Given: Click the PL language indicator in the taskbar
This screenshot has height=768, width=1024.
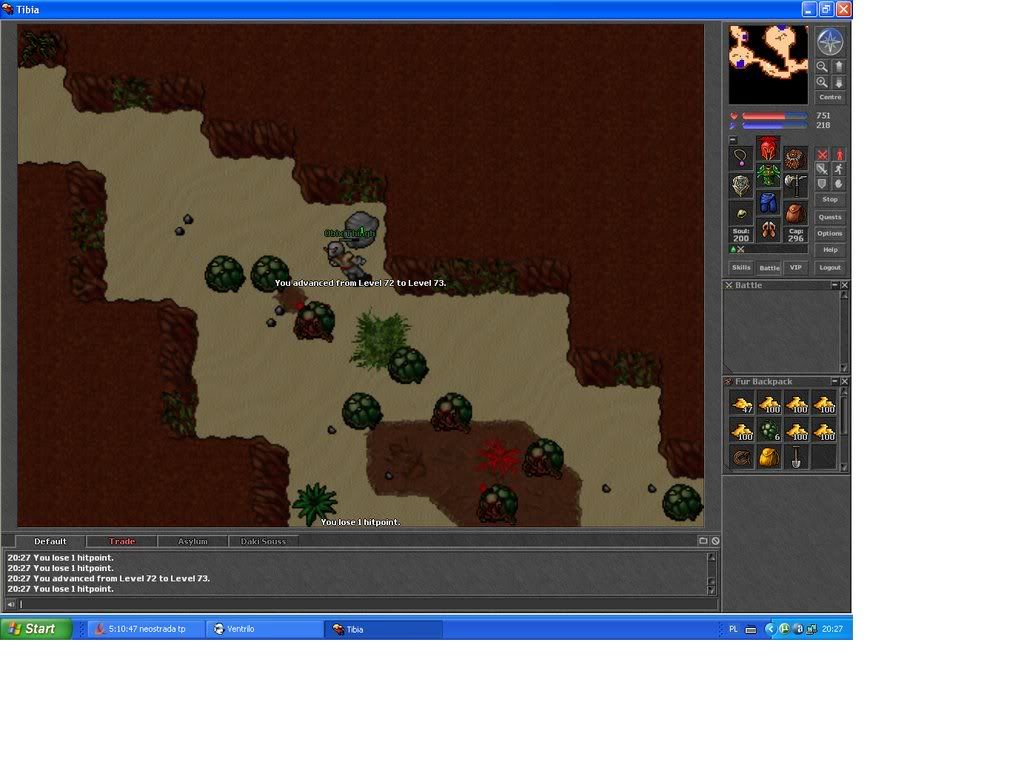Looking at the screenshot, I should point(733,630).
